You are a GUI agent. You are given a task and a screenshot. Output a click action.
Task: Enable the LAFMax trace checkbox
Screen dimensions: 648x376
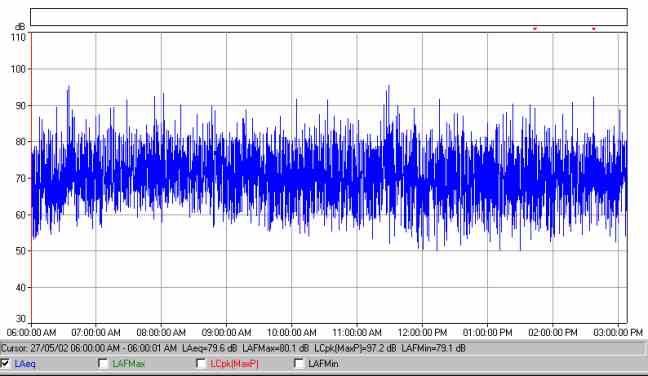(103, 363)
